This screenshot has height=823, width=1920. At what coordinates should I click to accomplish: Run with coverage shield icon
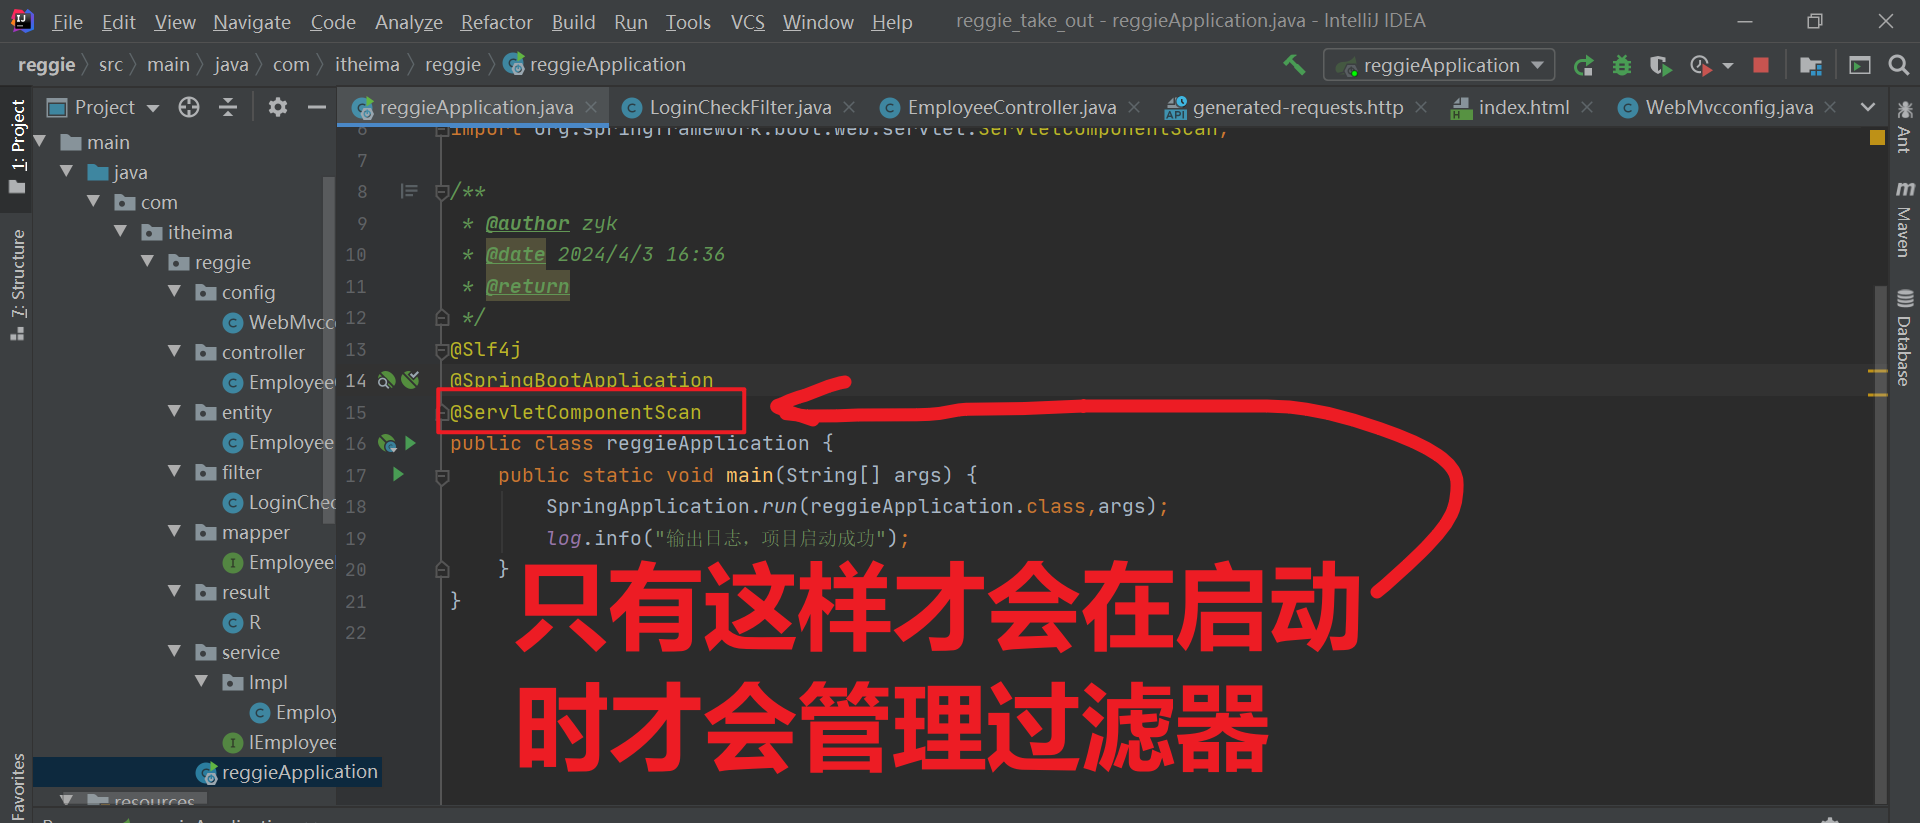coord(1660,66)
